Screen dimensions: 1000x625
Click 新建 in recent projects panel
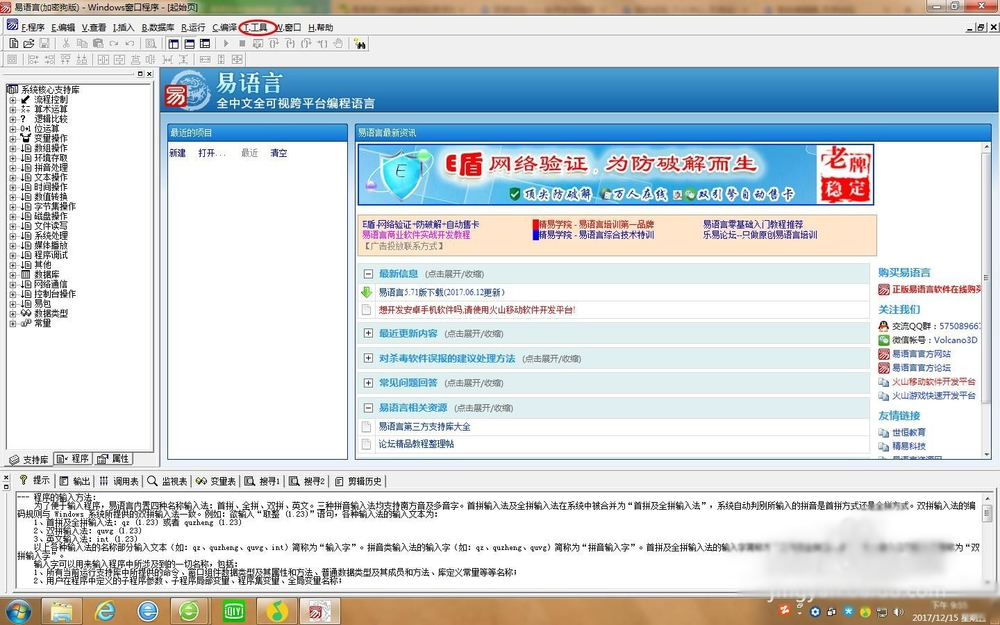(x=177, y=153)
